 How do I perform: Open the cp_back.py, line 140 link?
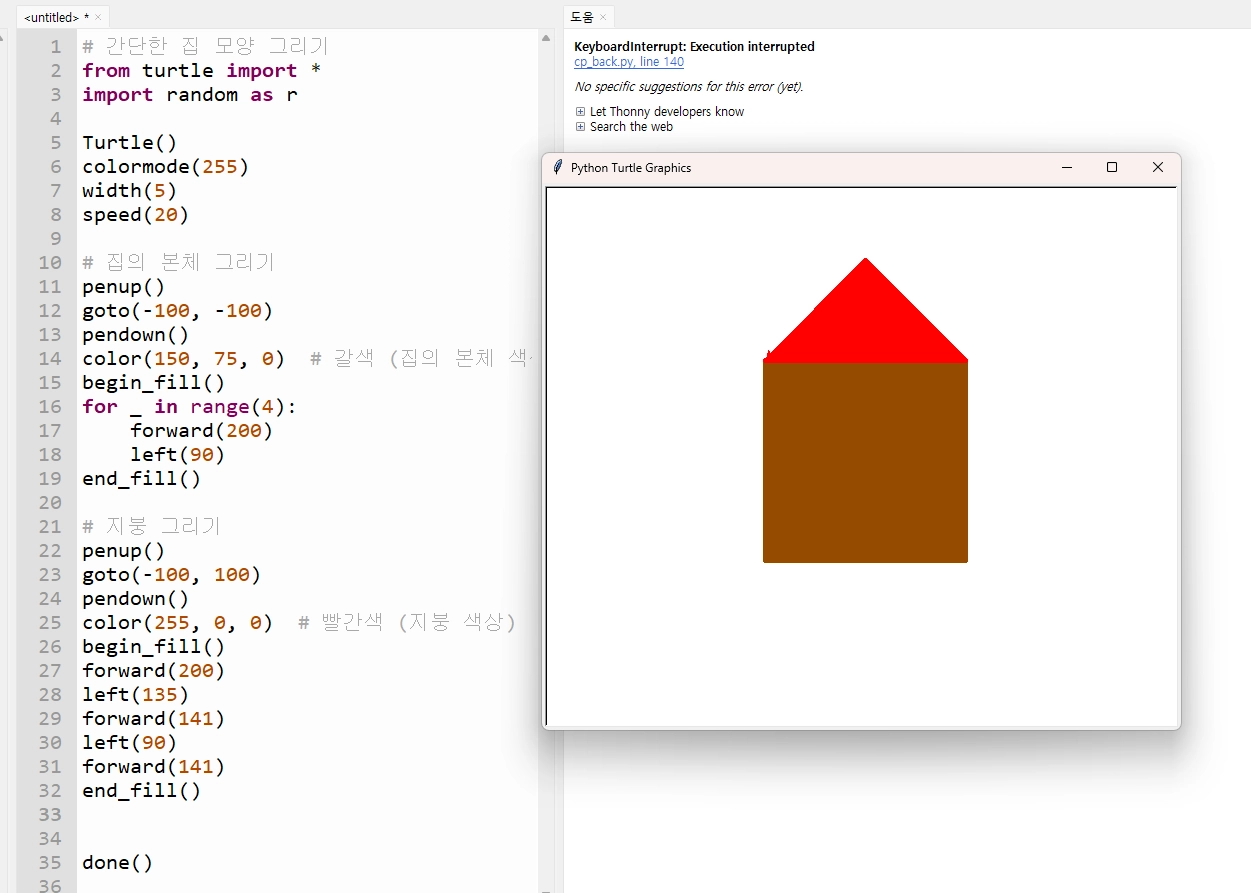click(629, 62)
